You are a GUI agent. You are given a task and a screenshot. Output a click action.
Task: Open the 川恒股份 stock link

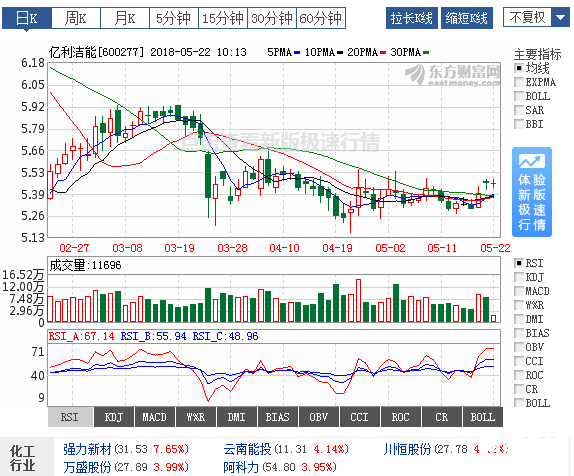click(407, 449)
